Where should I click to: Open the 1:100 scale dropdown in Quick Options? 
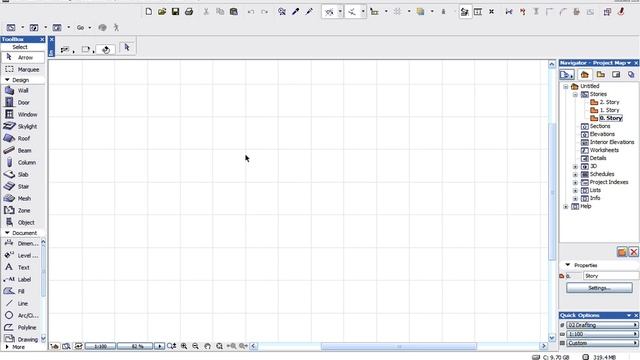tap(602, 334)
